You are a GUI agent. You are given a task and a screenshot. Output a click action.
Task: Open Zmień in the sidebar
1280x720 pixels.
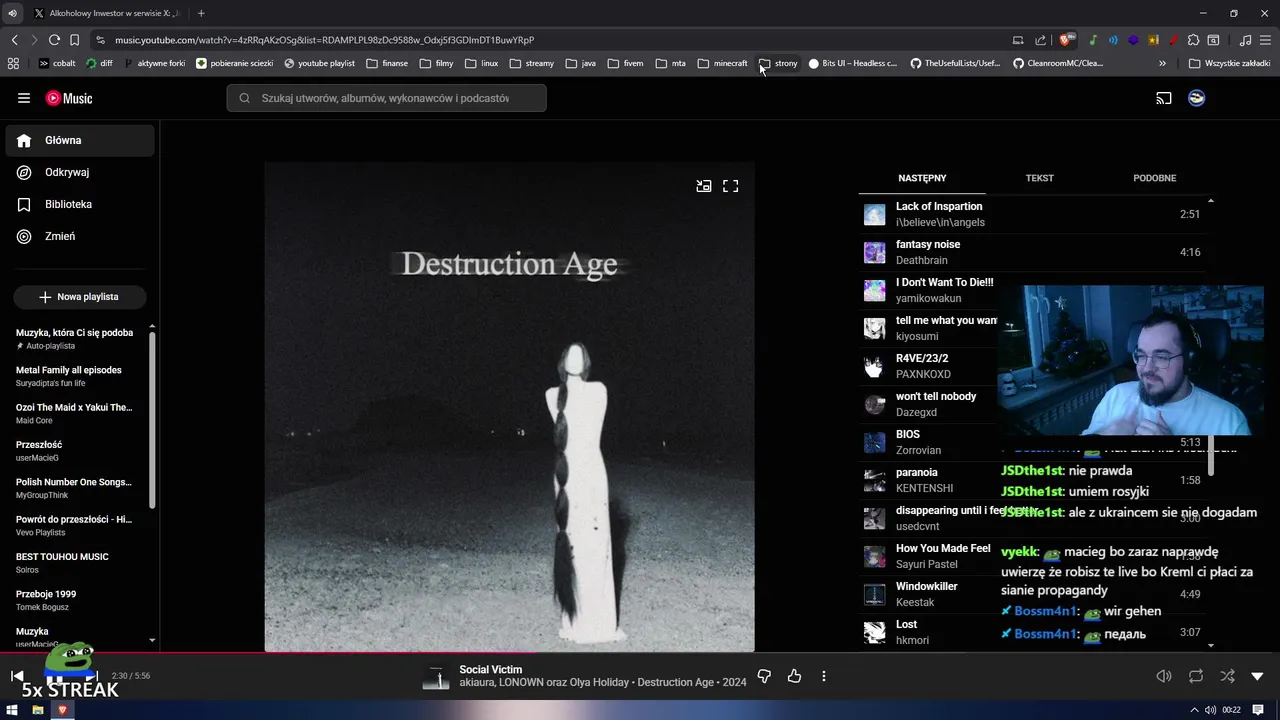click(x=80, y=237)
